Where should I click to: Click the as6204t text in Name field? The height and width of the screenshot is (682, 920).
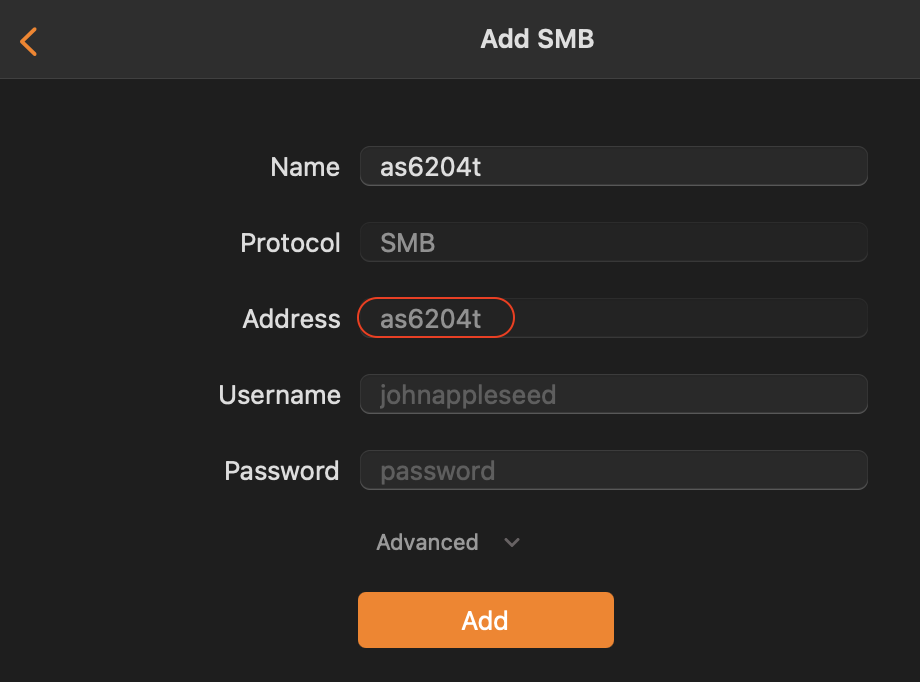coord(430,167)
